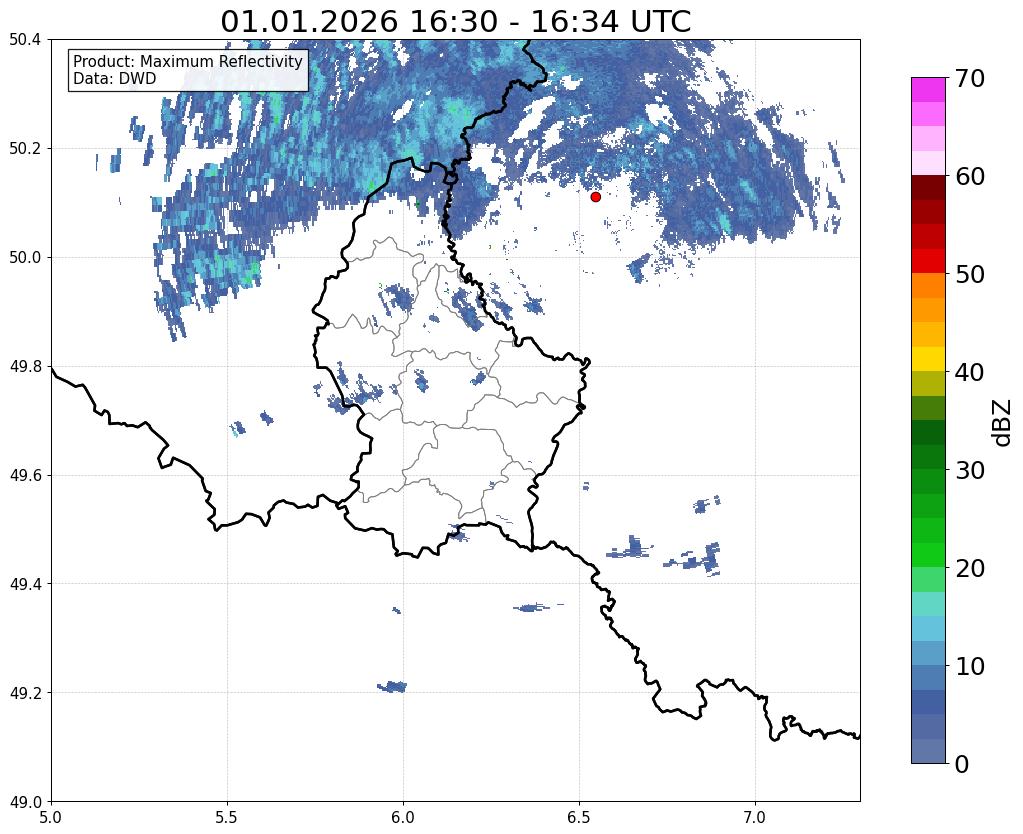Click latitude axis label 49.6
The width and height of the screenshot is (1023, 834).
[x=25, y=476]
